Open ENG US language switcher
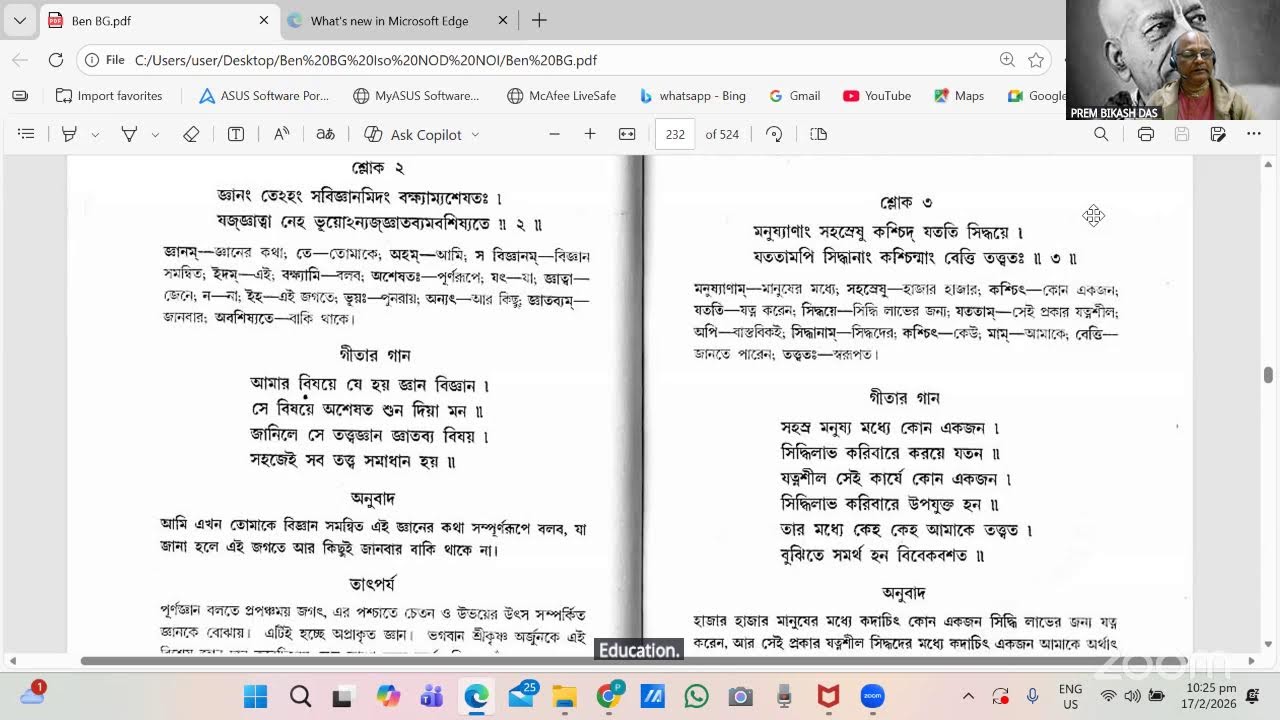1280x720 pixels. point(1070,696)
